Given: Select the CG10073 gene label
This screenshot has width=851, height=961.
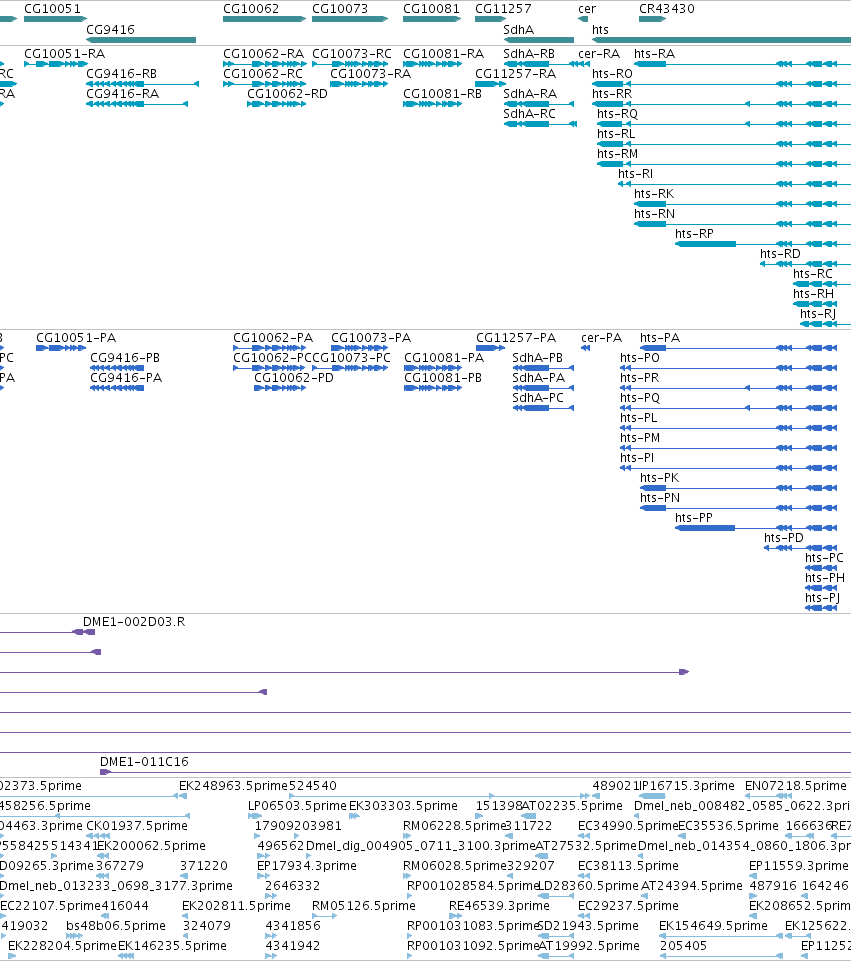Looking at the screenshot, I should pos(340,9).
